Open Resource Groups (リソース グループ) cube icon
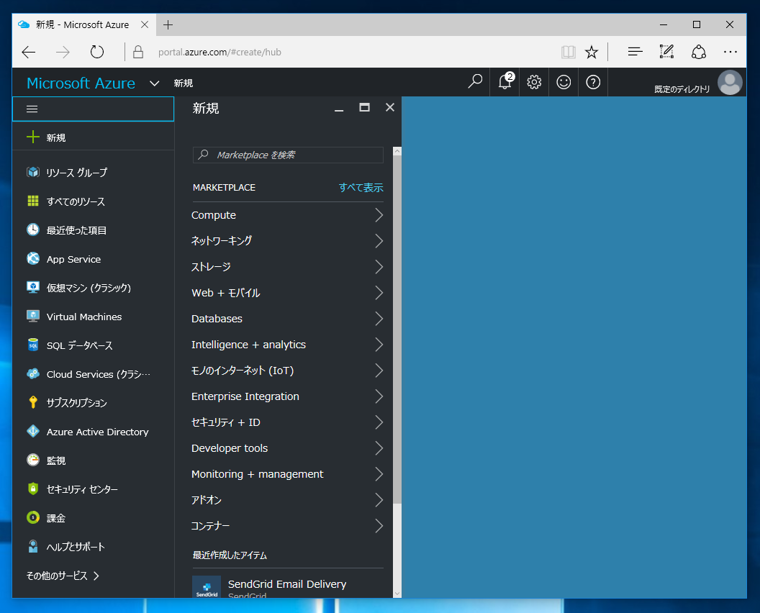 pos(33,172)
